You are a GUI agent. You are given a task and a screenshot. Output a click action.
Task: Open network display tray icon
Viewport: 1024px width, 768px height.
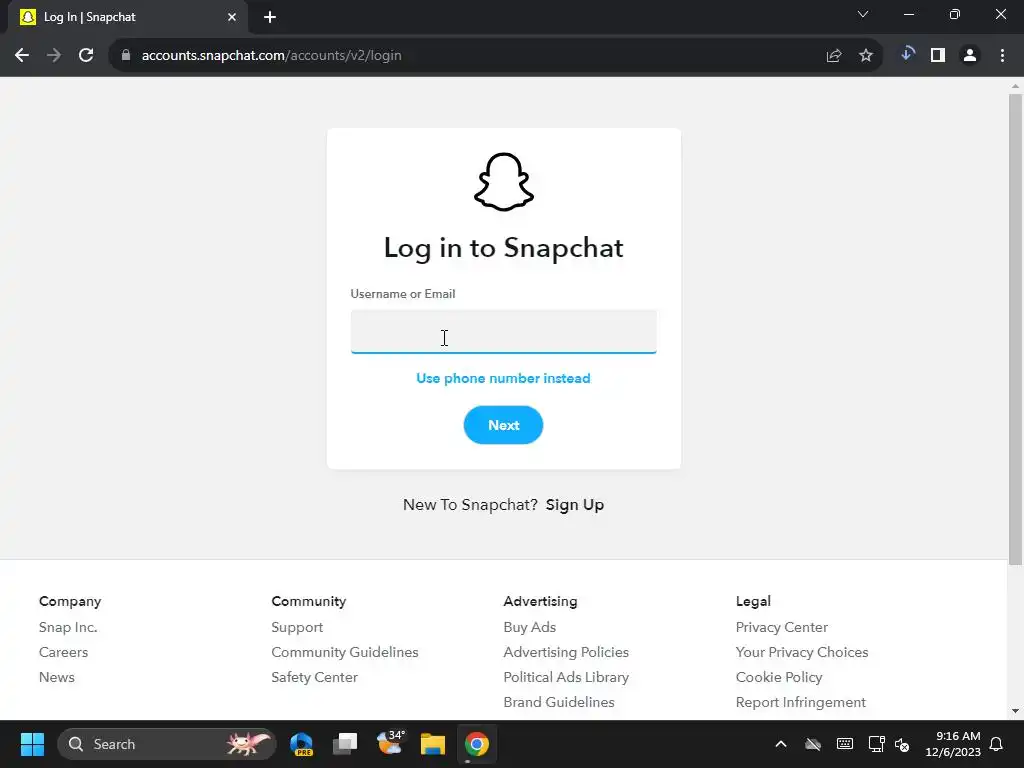pyautogui.click(x=876, y=744)
